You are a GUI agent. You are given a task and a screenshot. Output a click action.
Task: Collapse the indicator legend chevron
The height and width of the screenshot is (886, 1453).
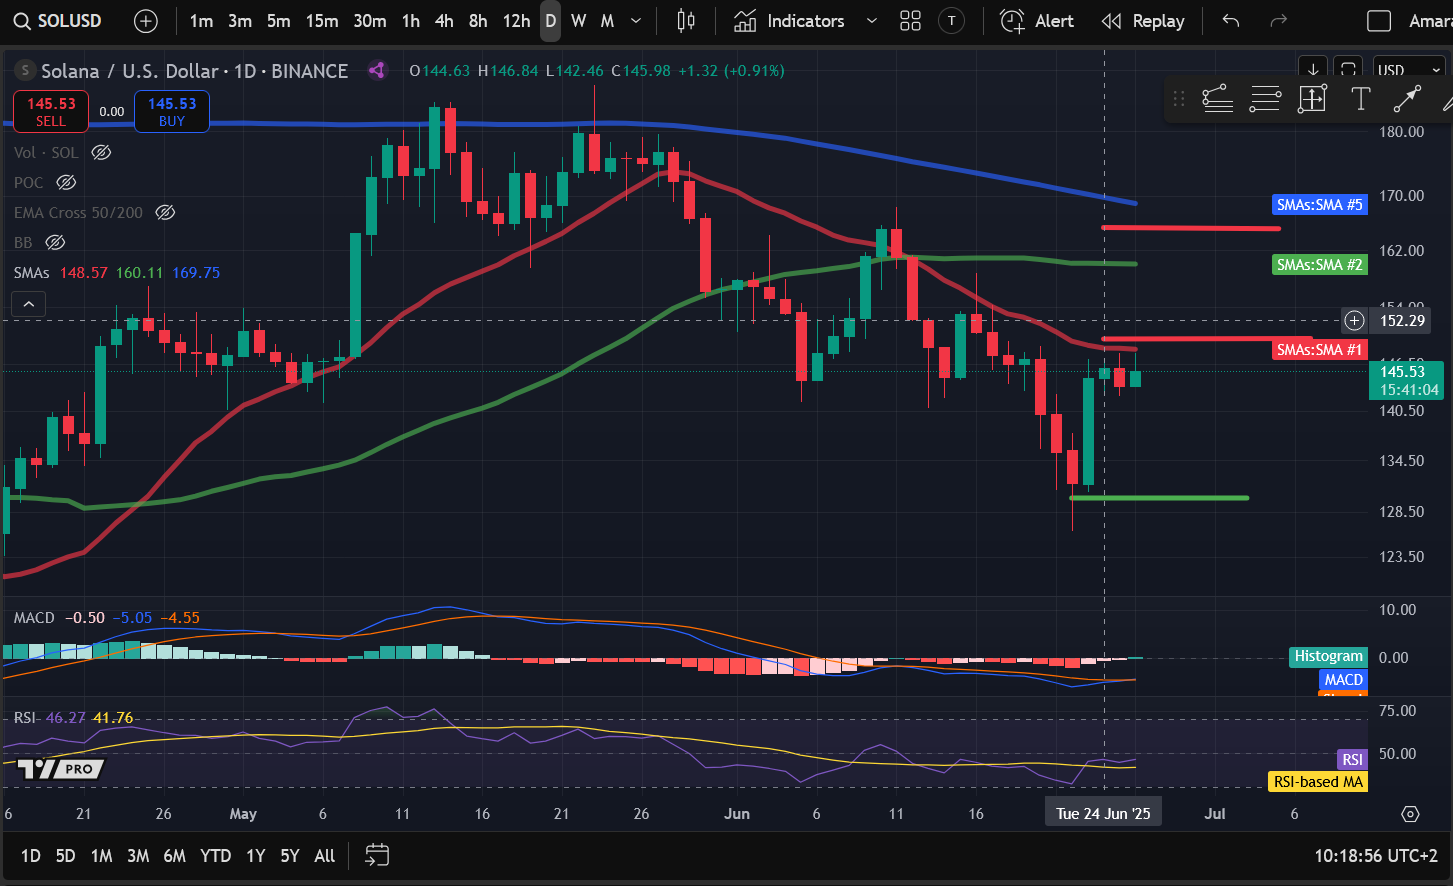click(x=29, y=304)
